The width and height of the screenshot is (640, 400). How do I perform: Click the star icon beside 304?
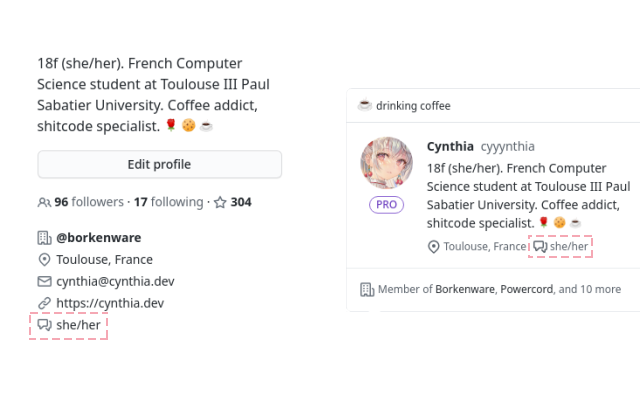coord(220,202)
